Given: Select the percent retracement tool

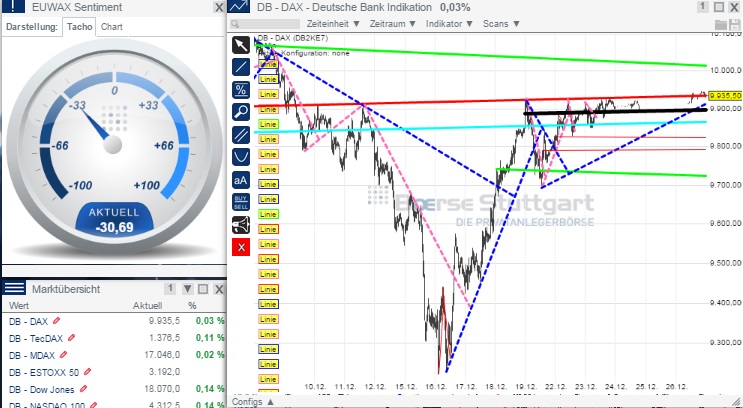Looking at the screenshot, I should coord(241,90).
